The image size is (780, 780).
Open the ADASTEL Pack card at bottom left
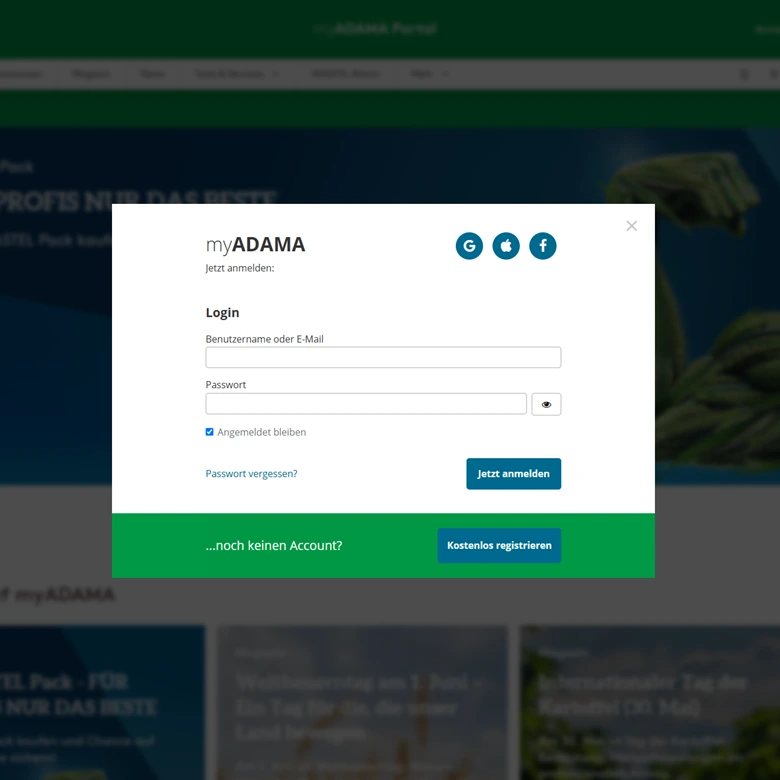pos(102,702)
